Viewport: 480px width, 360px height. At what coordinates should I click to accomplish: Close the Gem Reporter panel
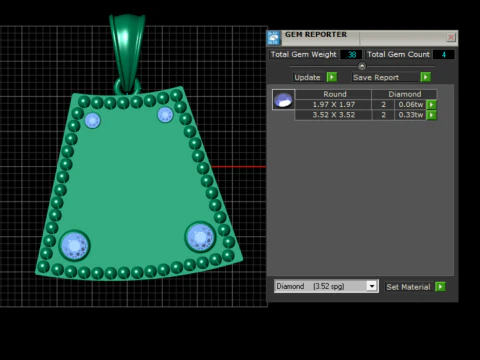[451, 37]
